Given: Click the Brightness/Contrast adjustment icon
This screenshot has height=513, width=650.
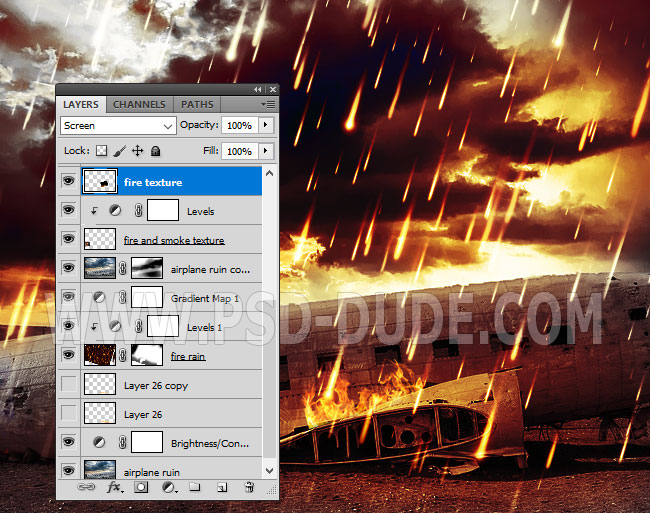Looking at the screenshot, I should coord(99,443).
